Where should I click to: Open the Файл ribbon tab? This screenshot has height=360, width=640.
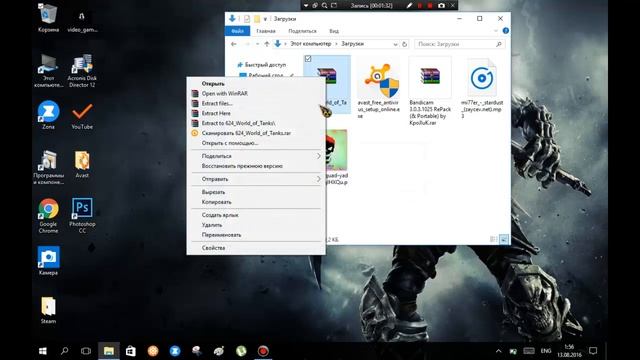click(x=238, y=31)
